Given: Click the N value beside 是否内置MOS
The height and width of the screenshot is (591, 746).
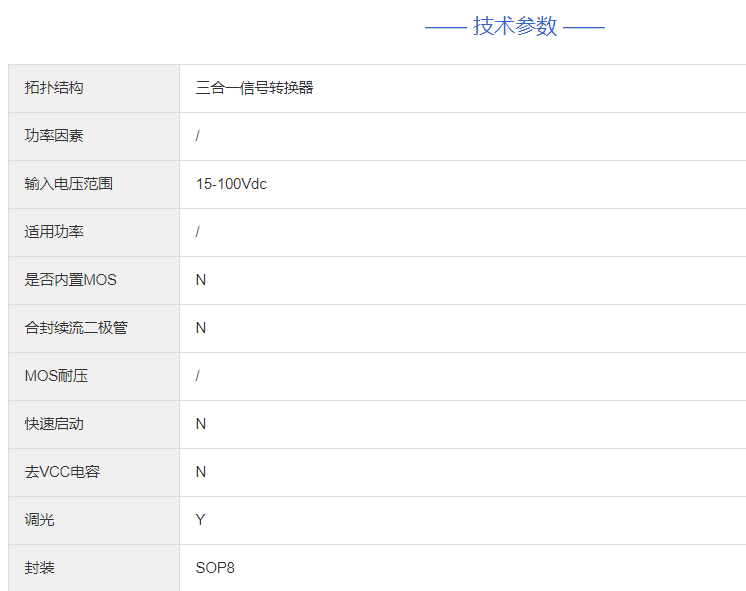Looking at the screenshot, I should (201, 280).
